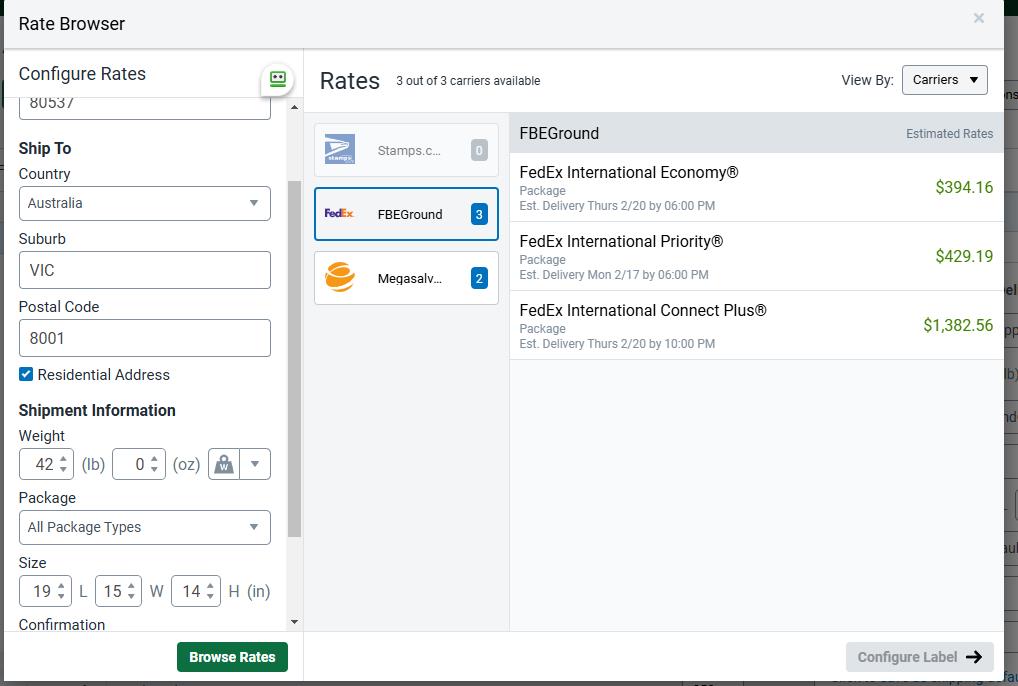Click '3 out of 3 carriers available' text
This screenshot has width=1018, height=686.
(468, 80)
